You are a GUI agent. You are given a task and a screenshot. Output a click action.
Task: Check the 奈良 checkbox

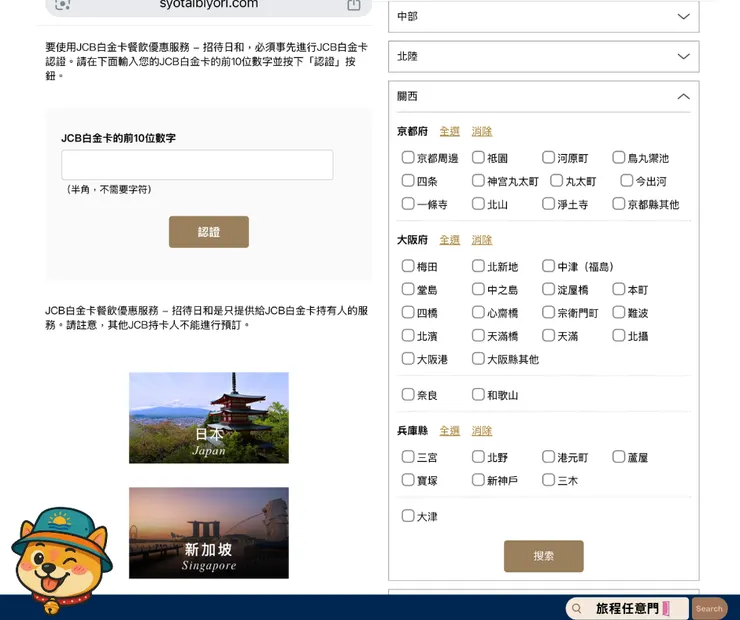pyautogui.click(x=408, y=394)
